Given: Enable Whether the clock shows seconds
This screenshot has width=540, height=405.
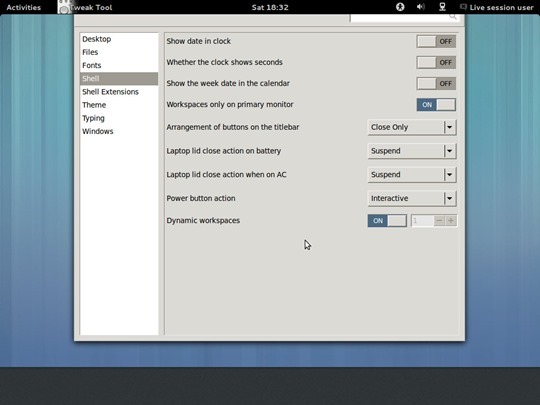Looking at the screenshot, I should click(436, 62).
